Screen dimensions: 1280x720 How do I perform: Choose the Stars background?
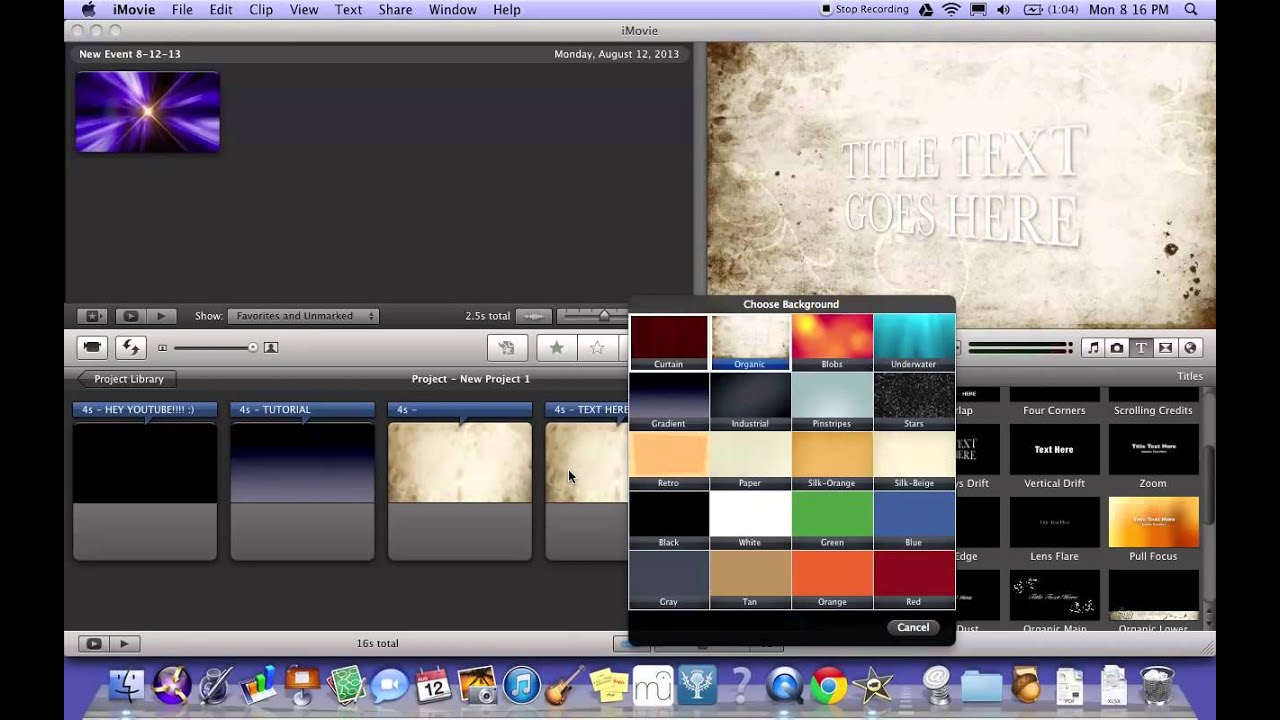[x=914, y=402]
